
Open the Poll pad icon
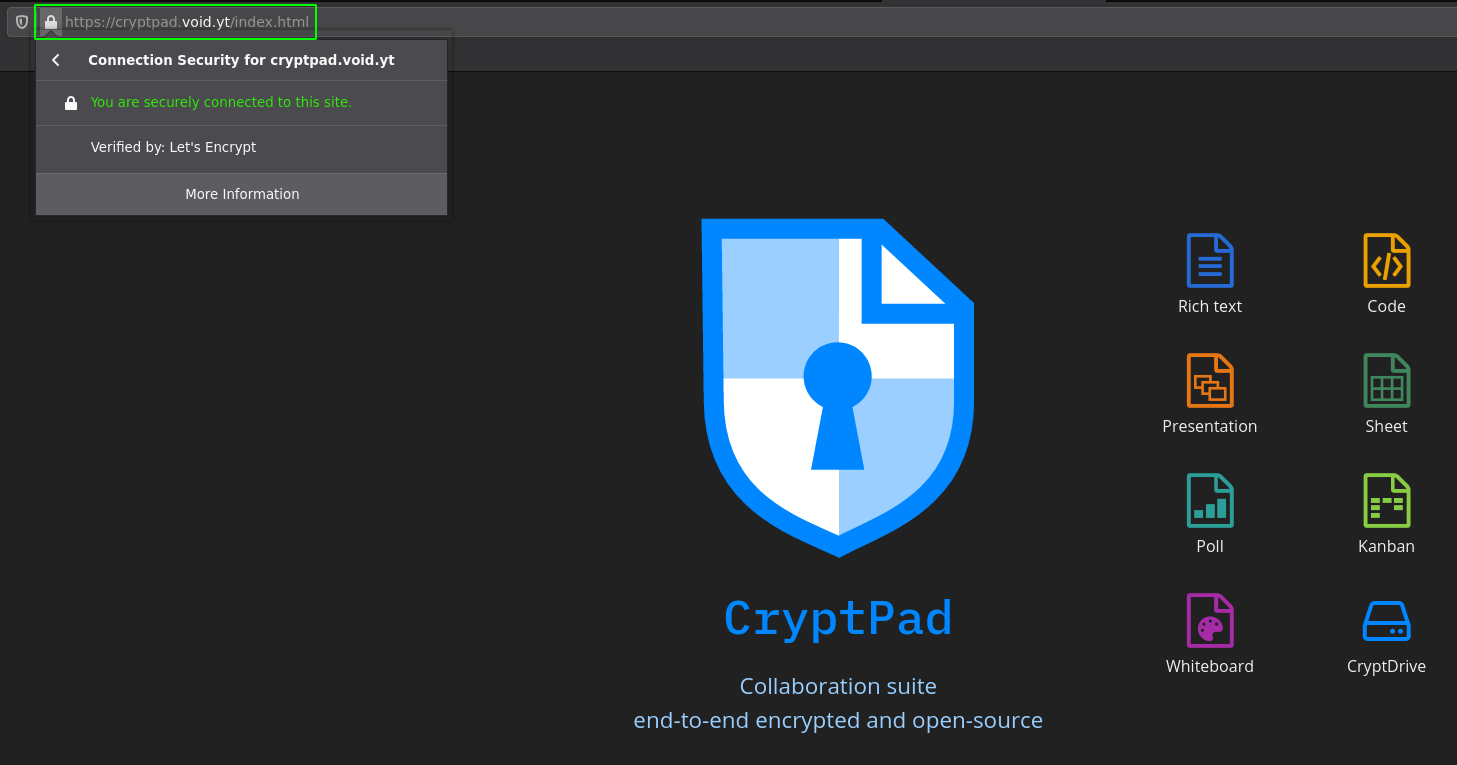coord(1209,501)
